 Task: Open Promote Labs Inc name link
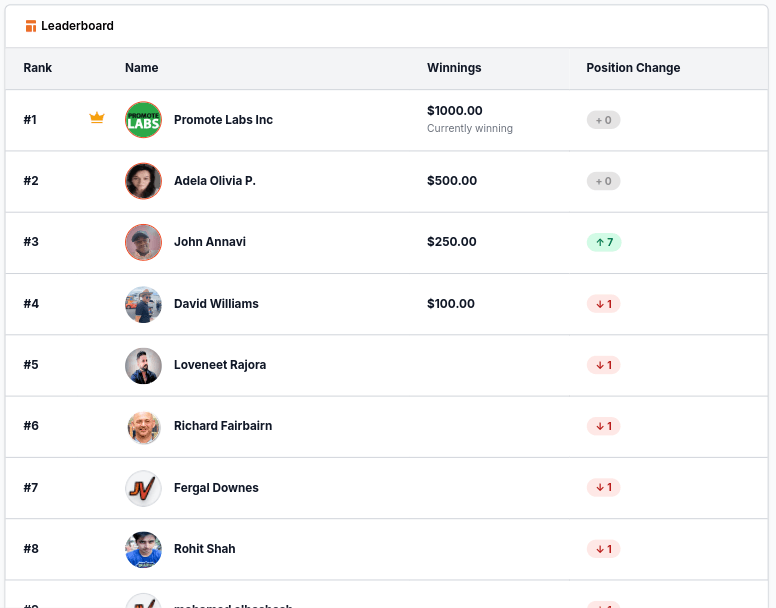223,120
